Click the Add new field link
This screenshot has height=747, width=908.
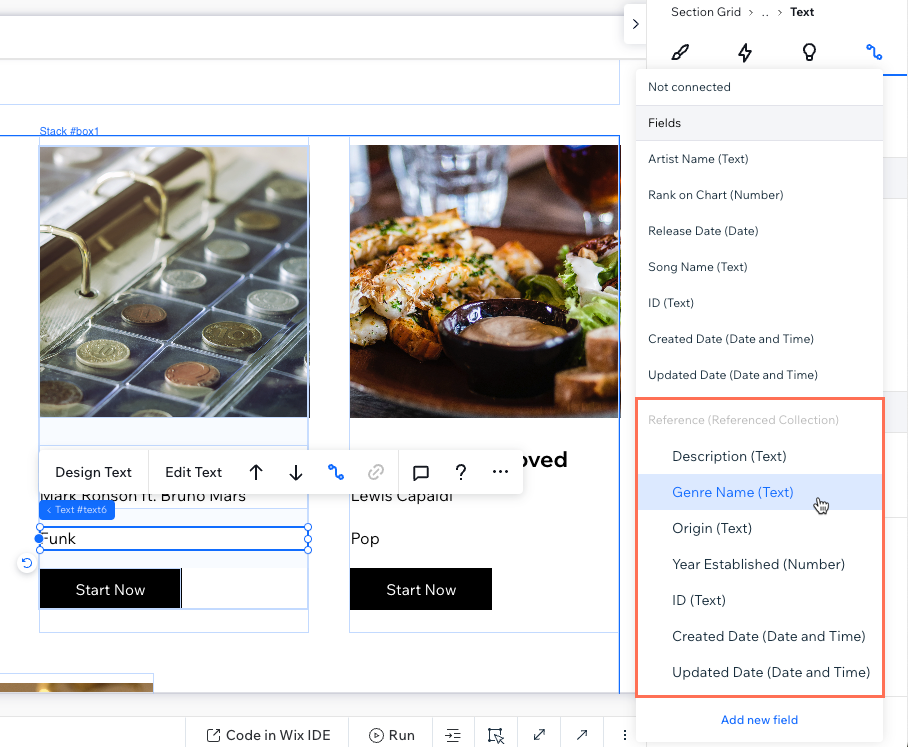coord(759,720)
